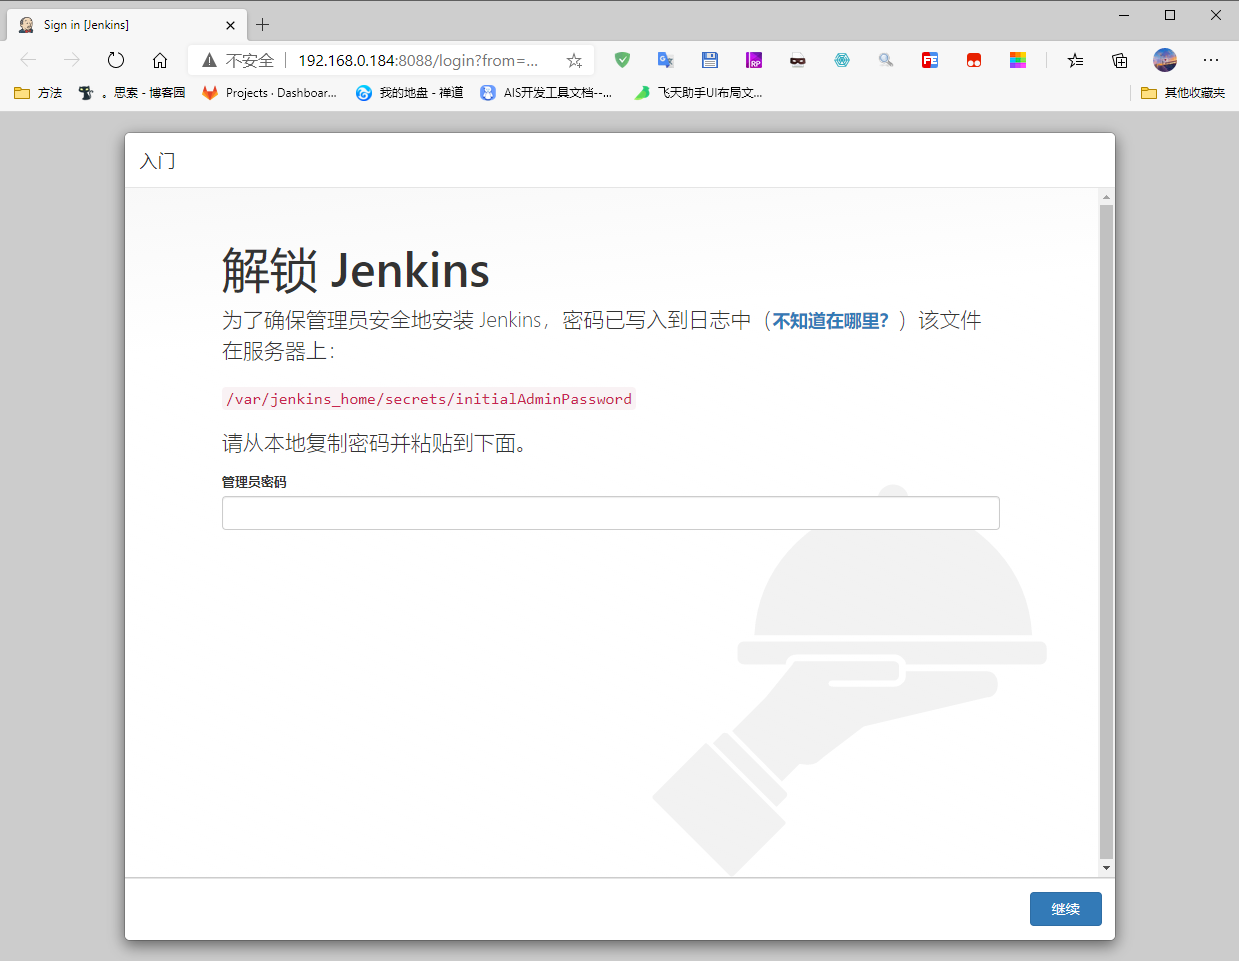Open the 方法 bookmarks folder
1239x961 pixels.
(38, 92)
